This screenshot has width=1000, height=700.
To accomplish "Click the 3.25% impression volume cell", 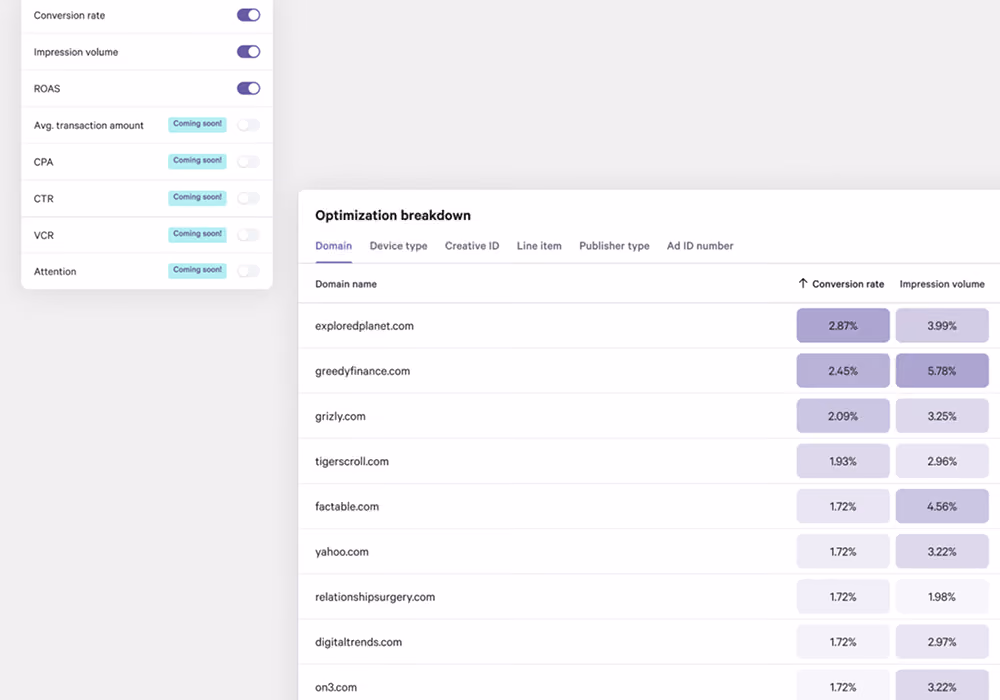I will 942,416.
